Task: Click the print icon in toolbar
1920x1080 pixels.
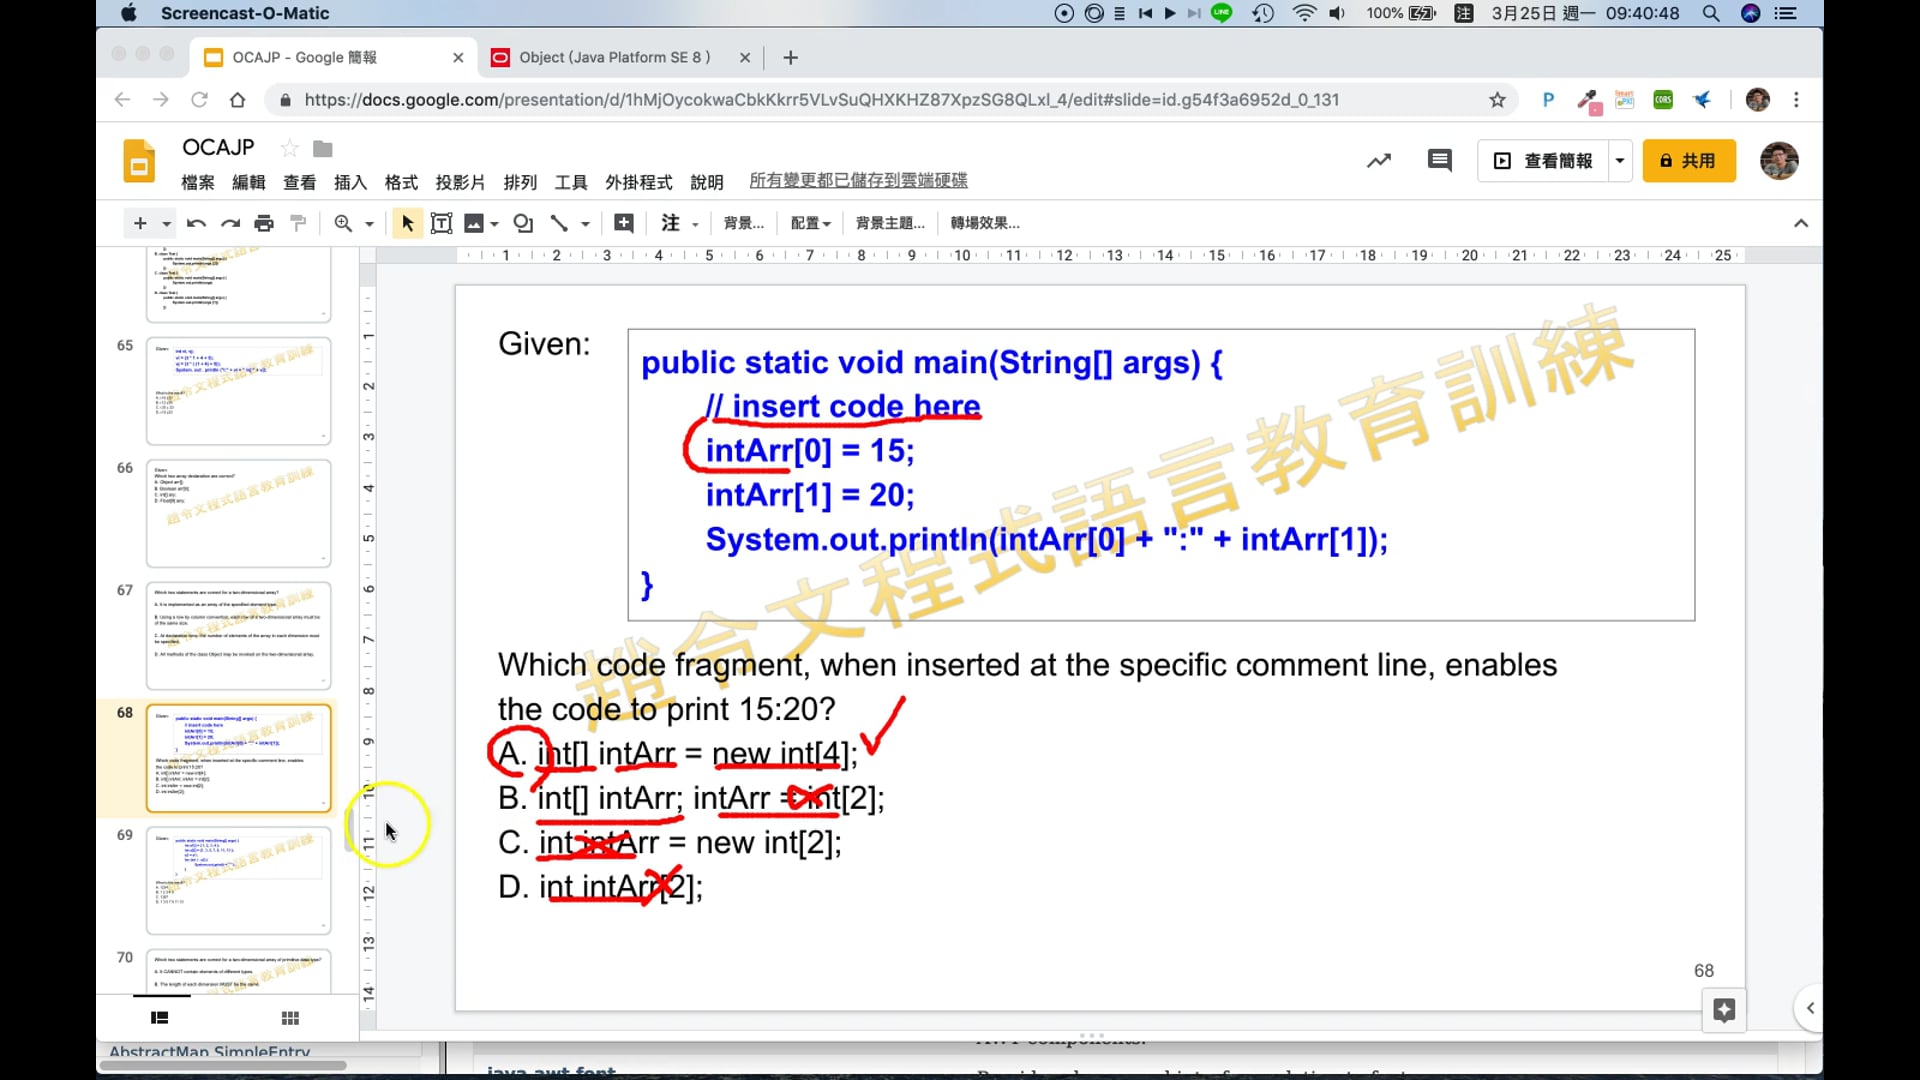Action: click(x=264, y=223)
